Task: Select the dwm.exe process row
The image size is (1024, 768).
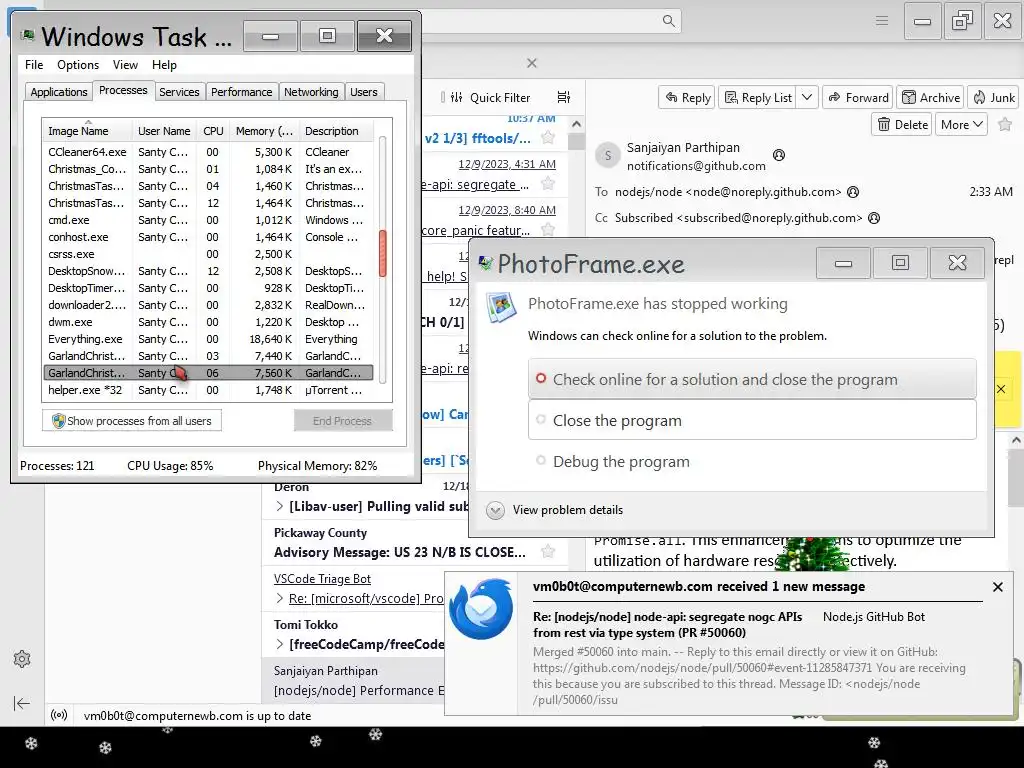Action: click(x=208, y=322)
